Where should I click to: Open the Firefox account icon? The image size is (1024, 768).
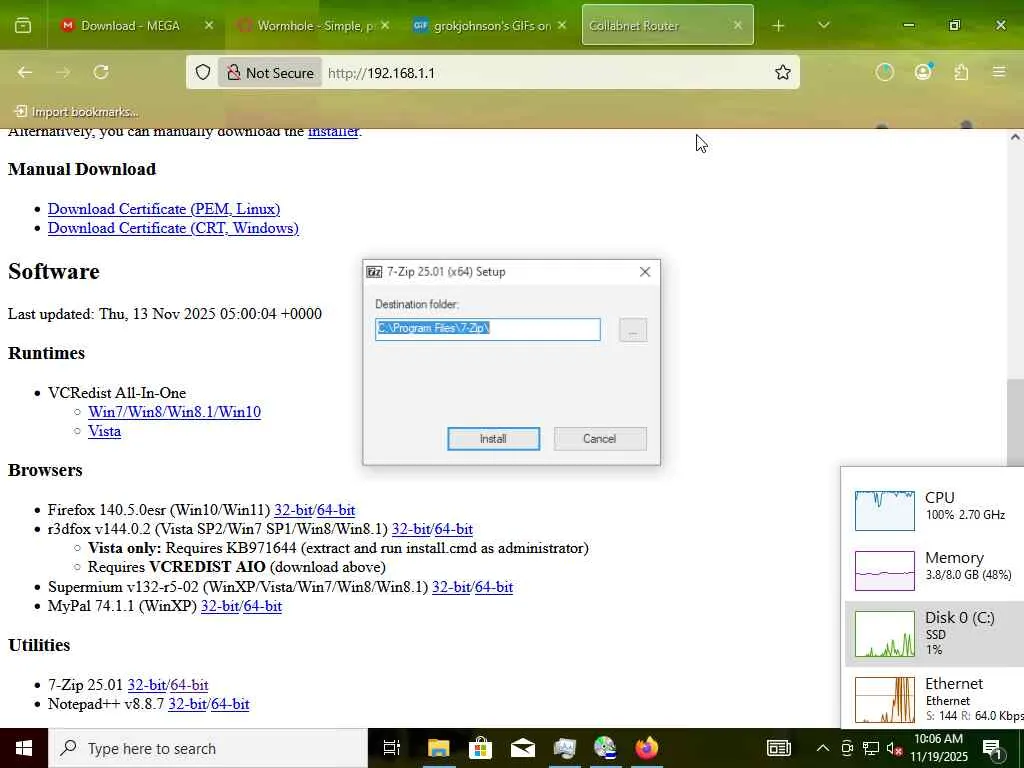pos(923,72)
